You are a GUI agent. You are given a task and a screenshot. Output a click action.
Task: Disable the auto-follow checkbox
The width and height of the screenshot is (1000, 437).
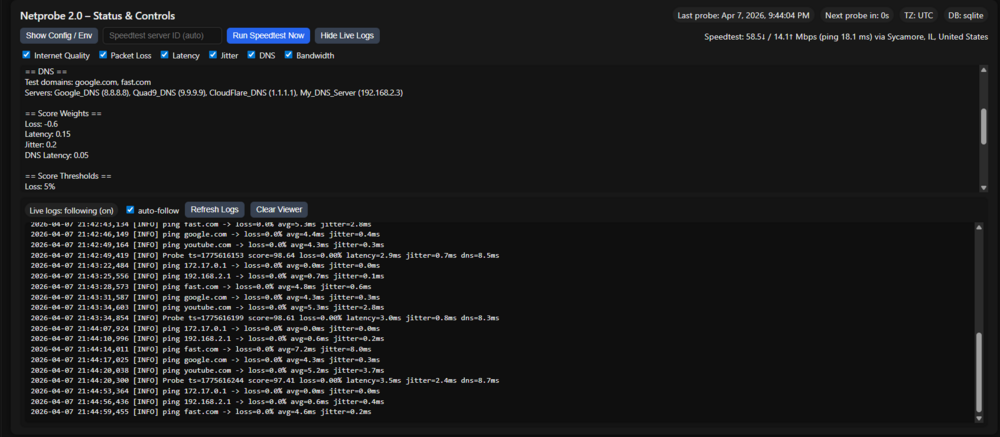point(130,209)
